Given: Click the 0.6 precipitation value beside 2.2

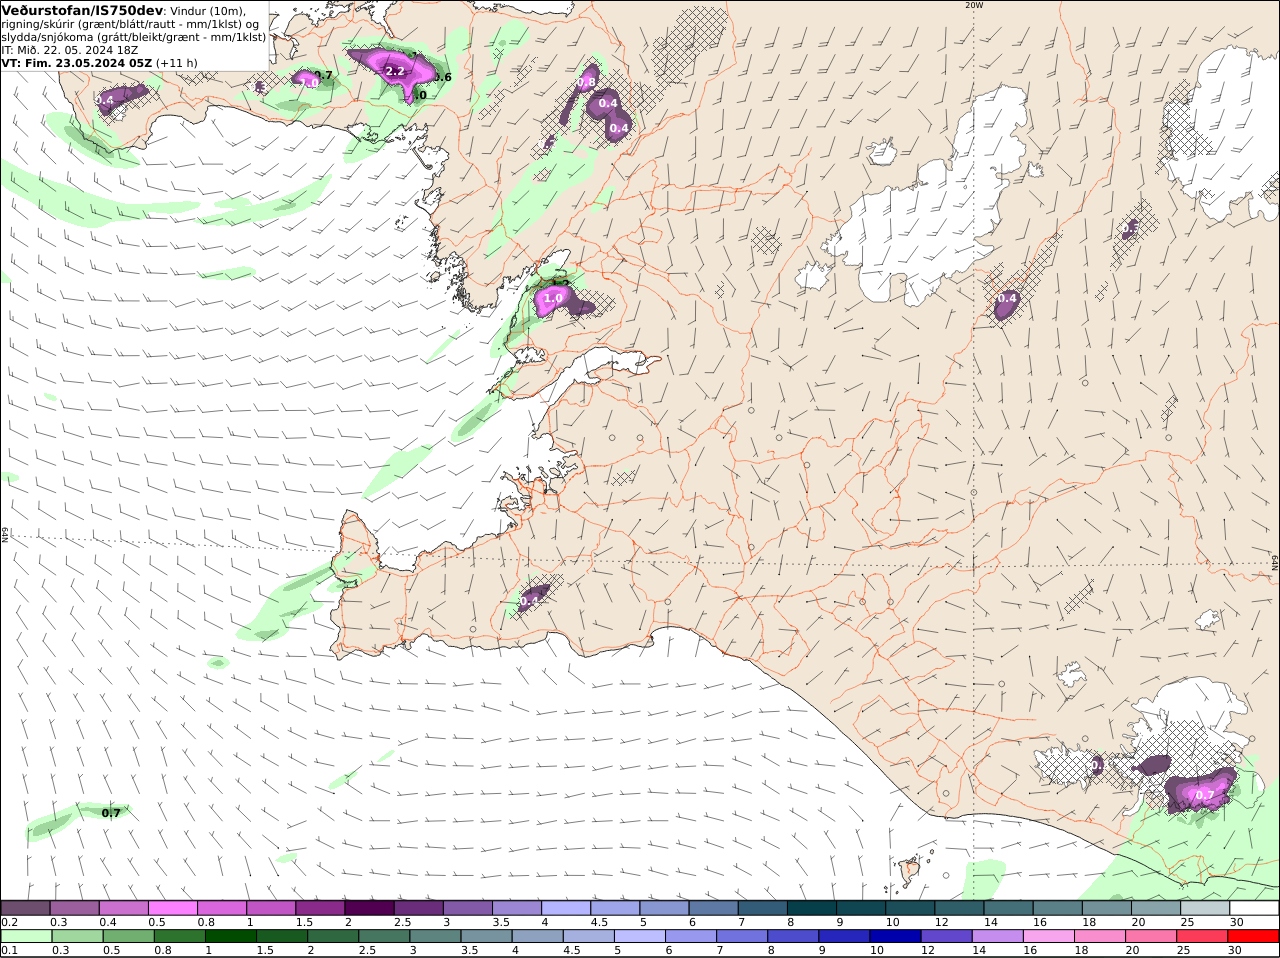Looking at the screenshot, I should pos(442,77).
